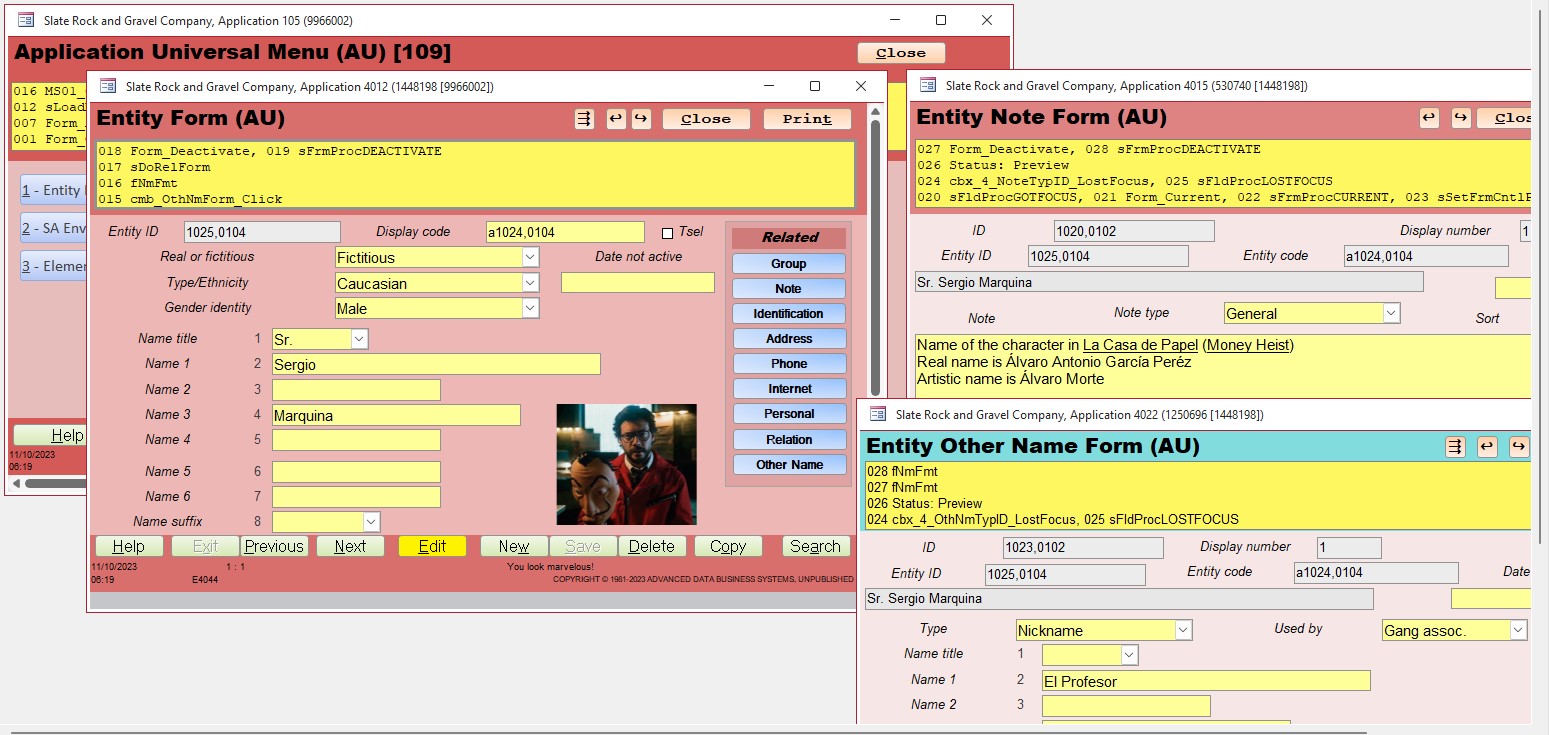The height and width of the screenshot is (735, 1550).
Task: Click the Sergio Marquina photo thumbnail
Action: click(626, 464)
